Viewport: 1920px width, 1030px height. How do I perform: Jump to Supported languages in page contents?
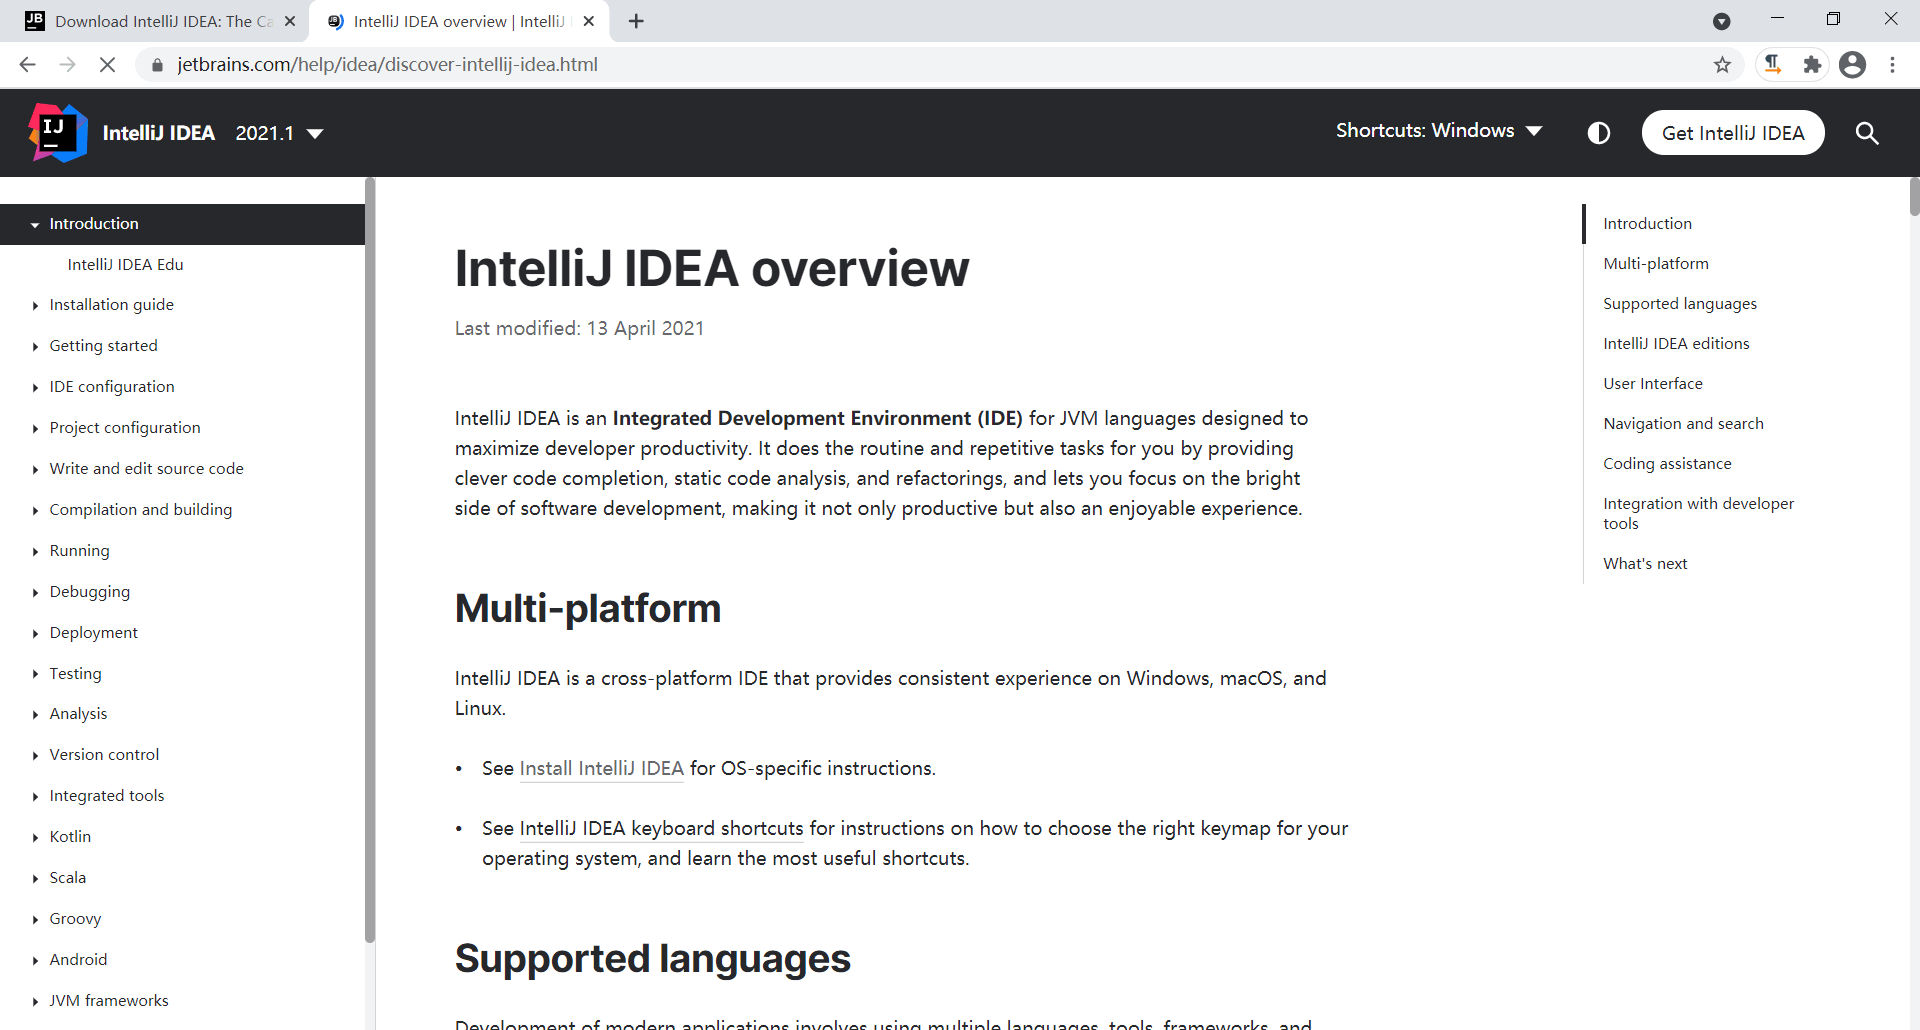pos(1679,304)
